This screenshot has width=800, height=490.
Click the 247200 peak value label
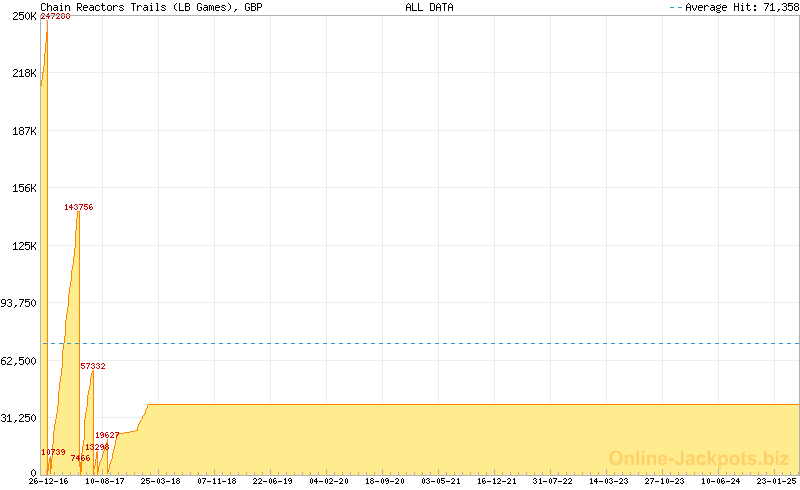coord(55,17)
